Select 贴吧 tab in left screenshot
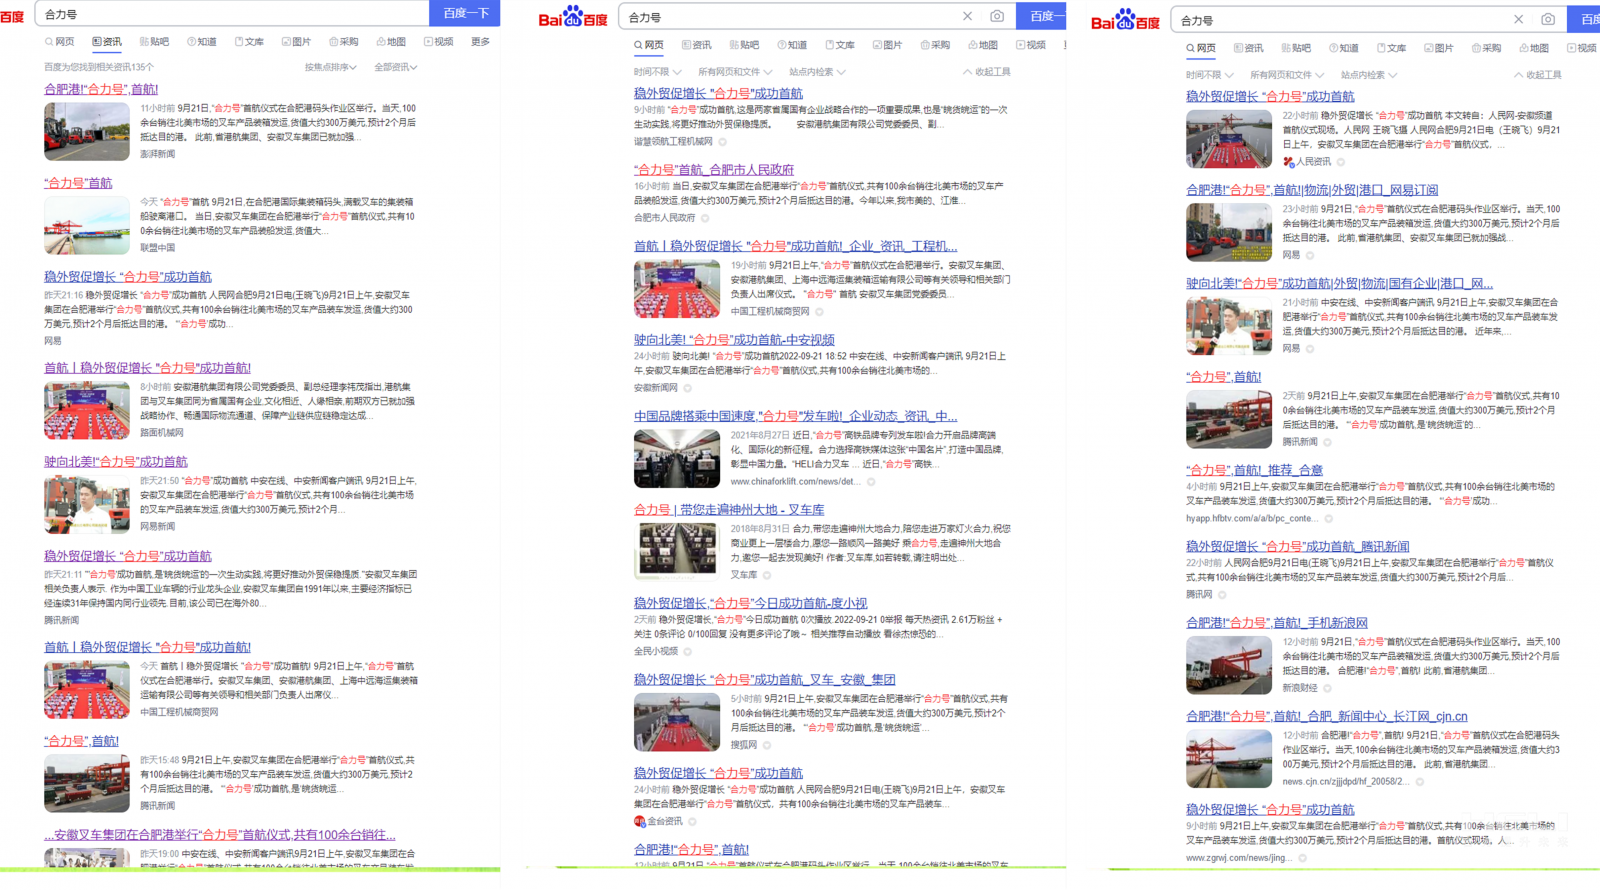This screenshot has width=1600, height=890. (154, 42)
